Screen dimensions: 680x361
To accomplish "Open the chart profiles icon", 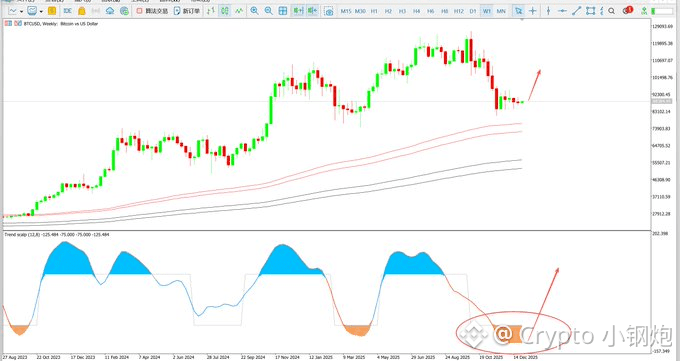I will 32,11.
